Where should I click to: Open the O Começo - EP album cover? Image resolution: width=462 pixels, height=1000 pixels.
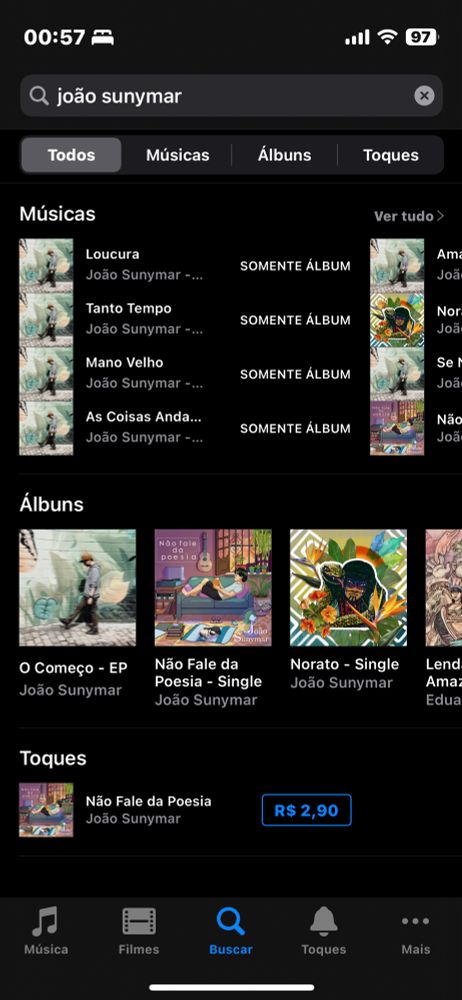pyautogui.click(x=77, y=587)
